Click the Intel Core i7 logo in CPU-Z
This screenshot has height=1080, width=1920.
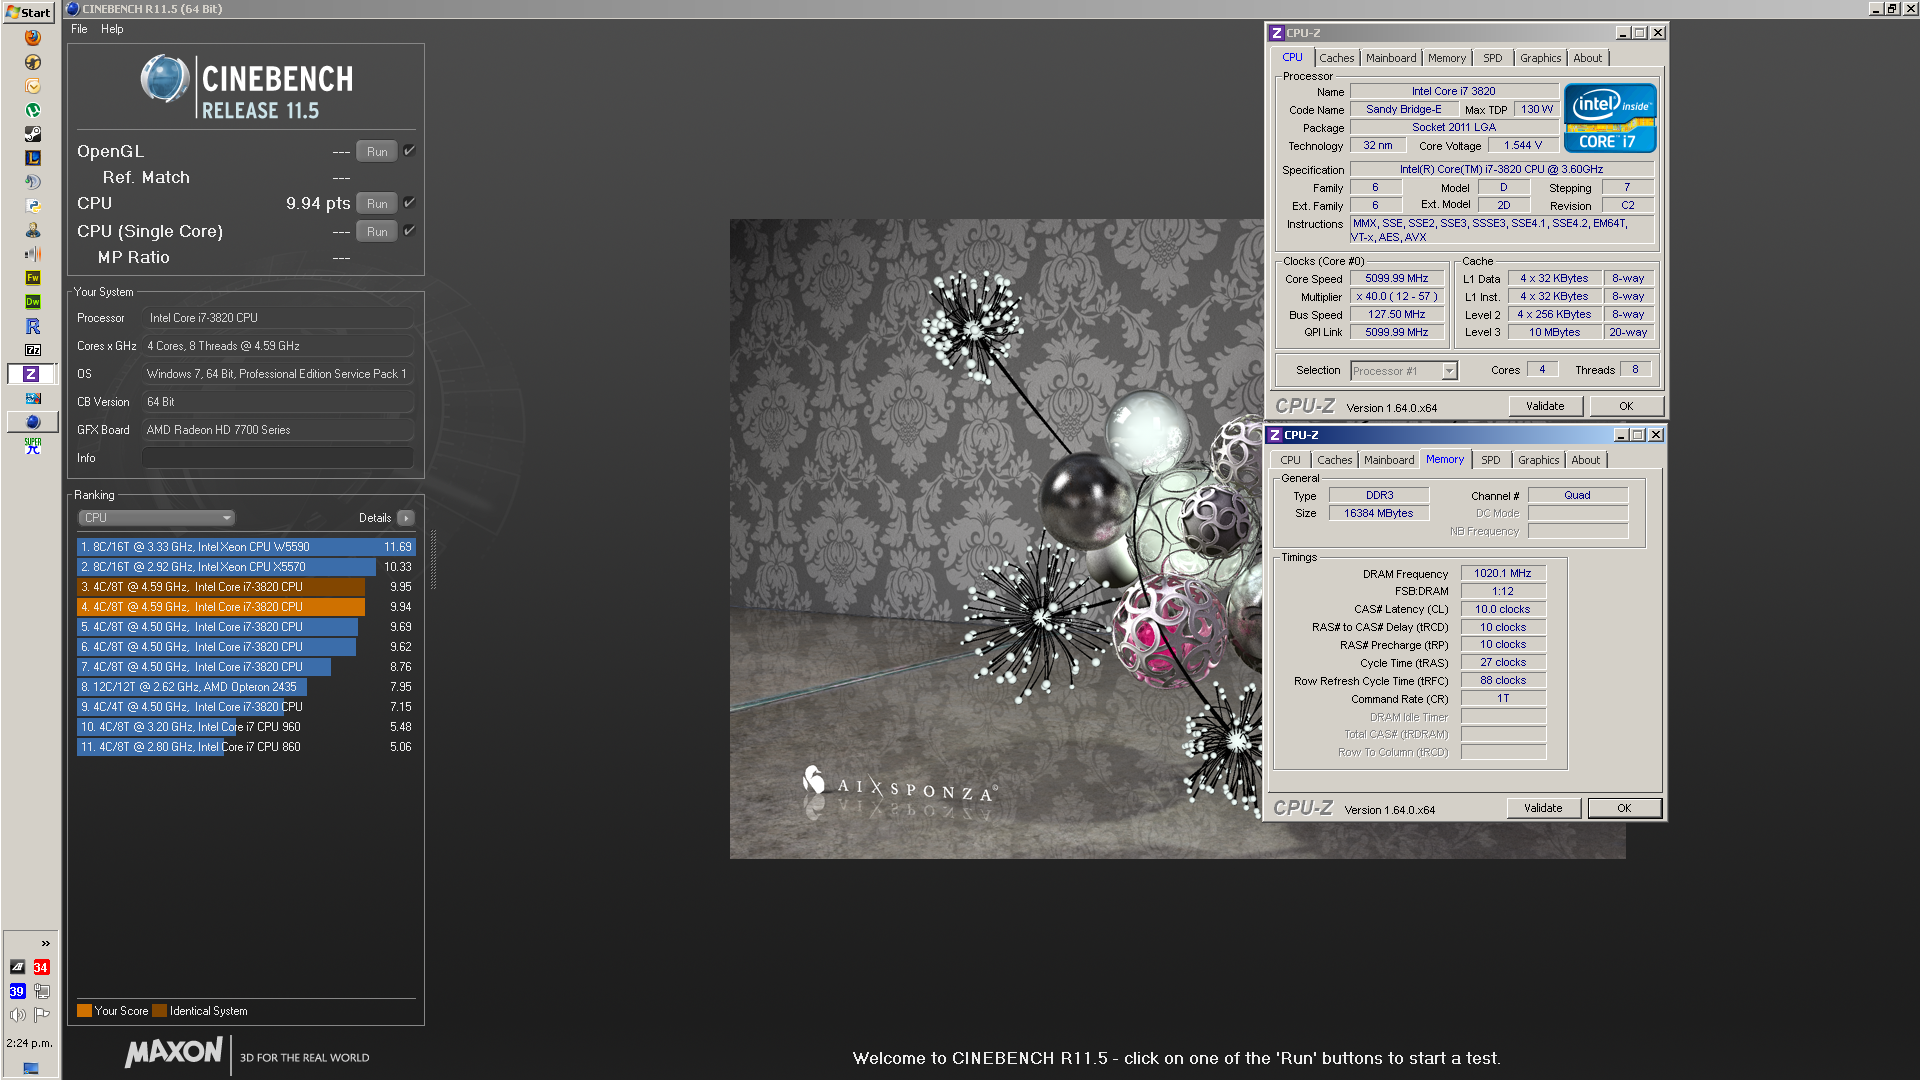tap(1610, 118)
